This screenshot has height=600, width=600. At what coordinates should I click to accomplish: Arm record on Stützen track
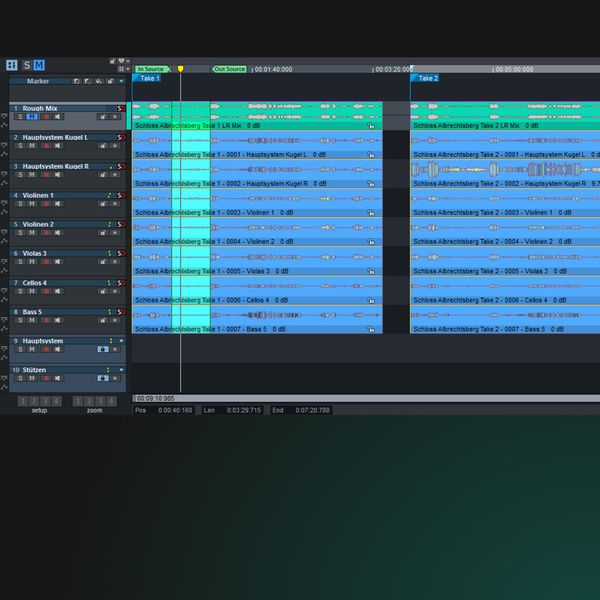46,378
